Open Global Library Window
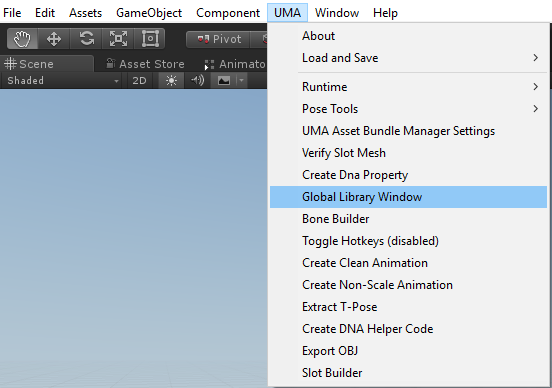This screenshot has width=552, height=388. tap(408, 197)
